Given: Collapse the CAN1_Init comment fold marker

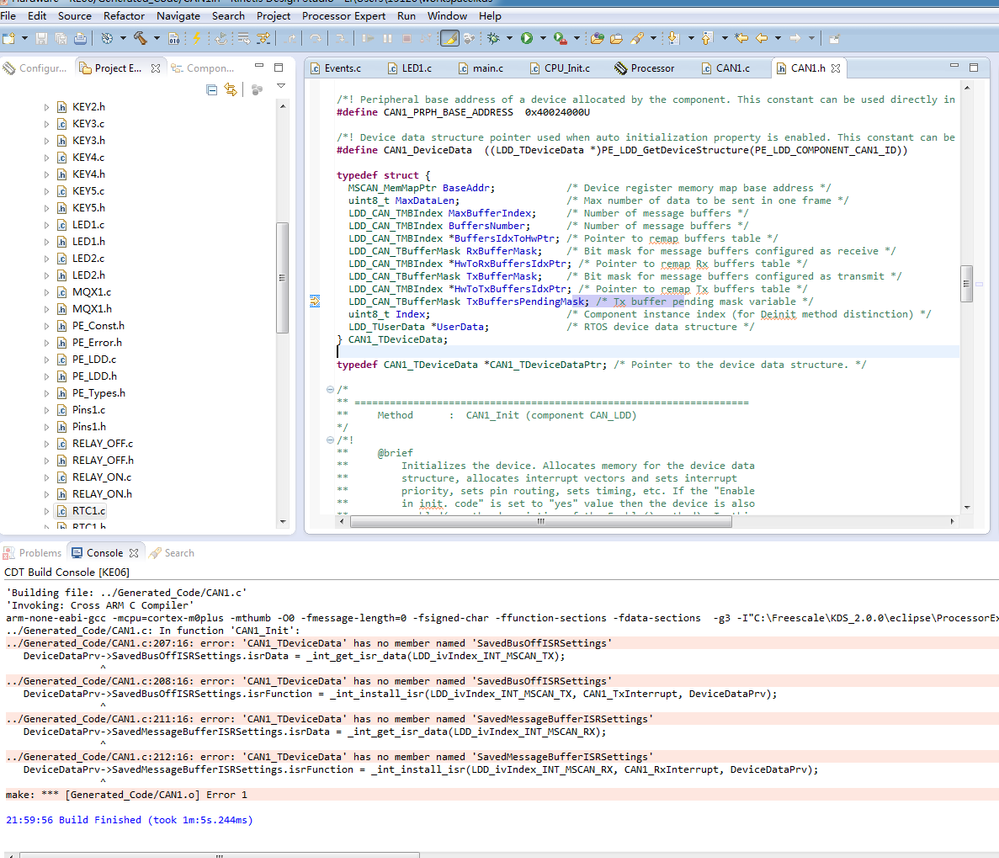Looking at the screenshot, I should pos(331,389).
